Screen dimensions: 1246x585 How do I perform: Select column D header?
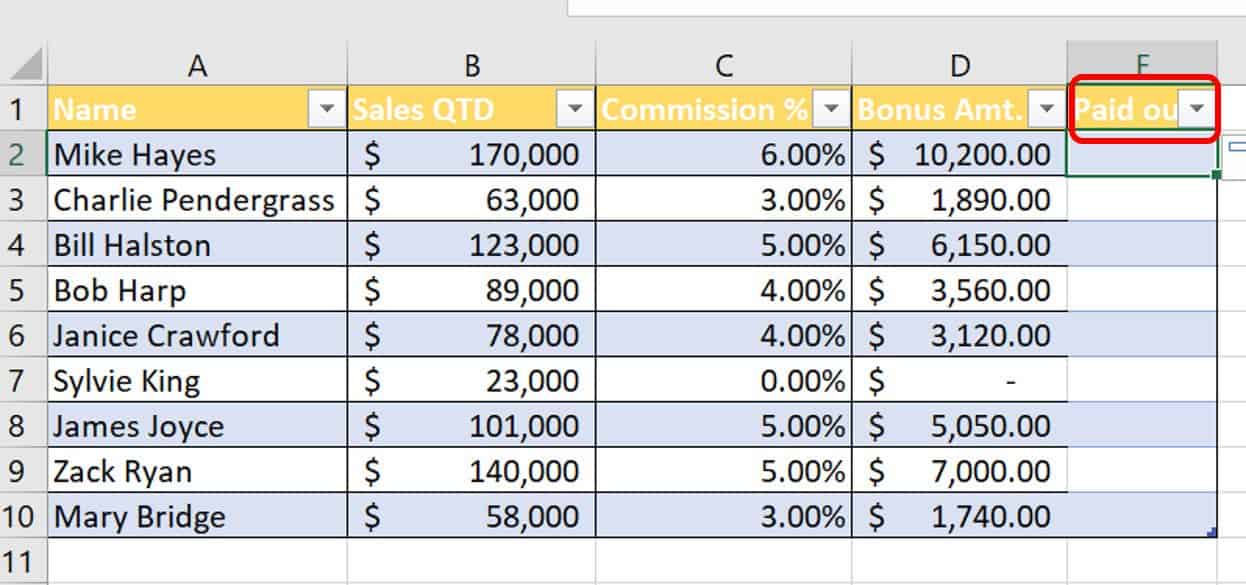(x=959, y=66)
